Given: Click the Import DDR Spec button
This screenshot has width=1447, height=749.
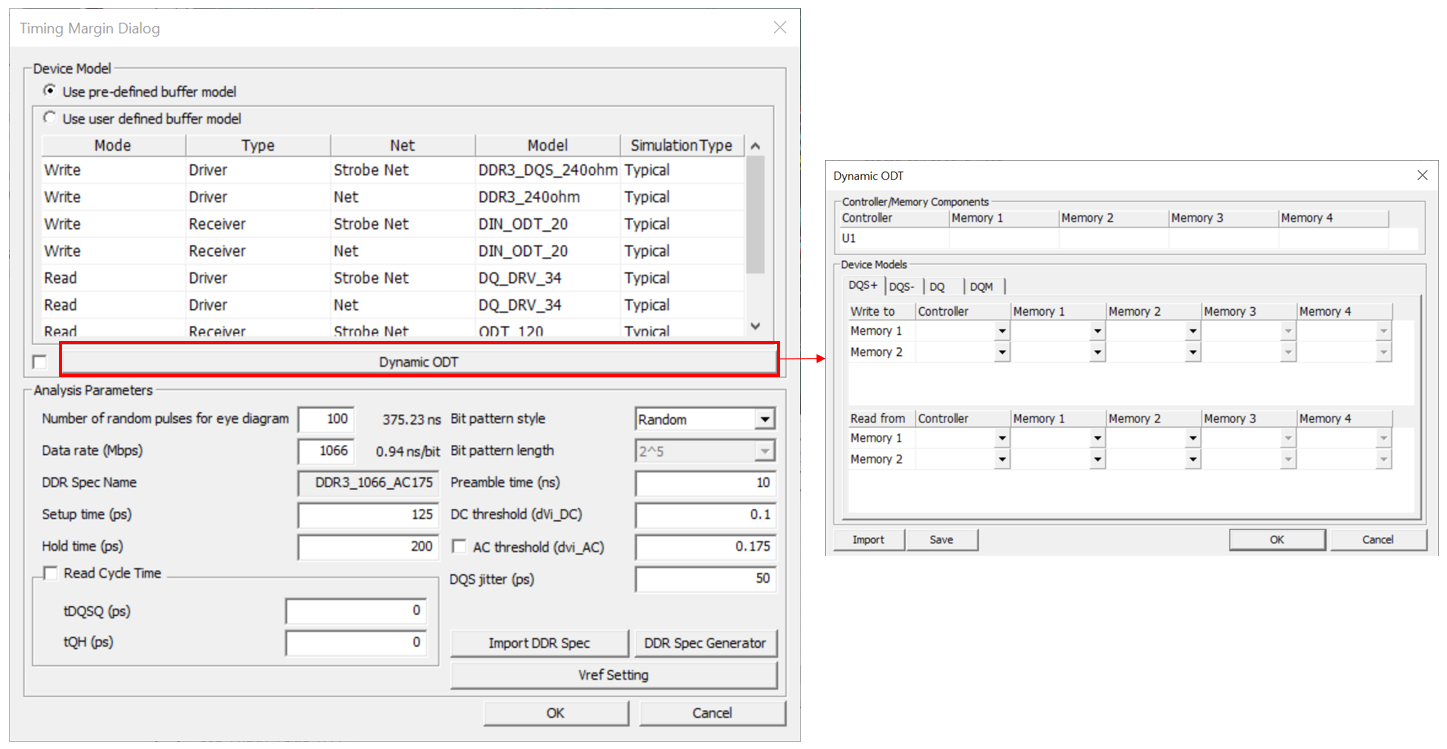Looking at the screenshot, I should [538, 643].
